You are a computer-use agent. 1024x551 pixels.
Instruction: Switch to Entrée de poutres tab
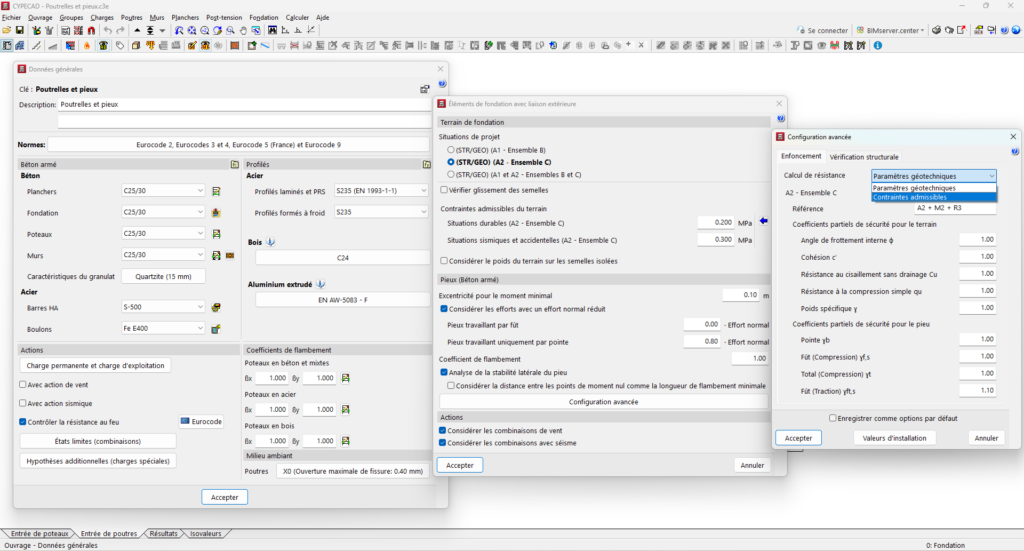[x=108, y=533]
